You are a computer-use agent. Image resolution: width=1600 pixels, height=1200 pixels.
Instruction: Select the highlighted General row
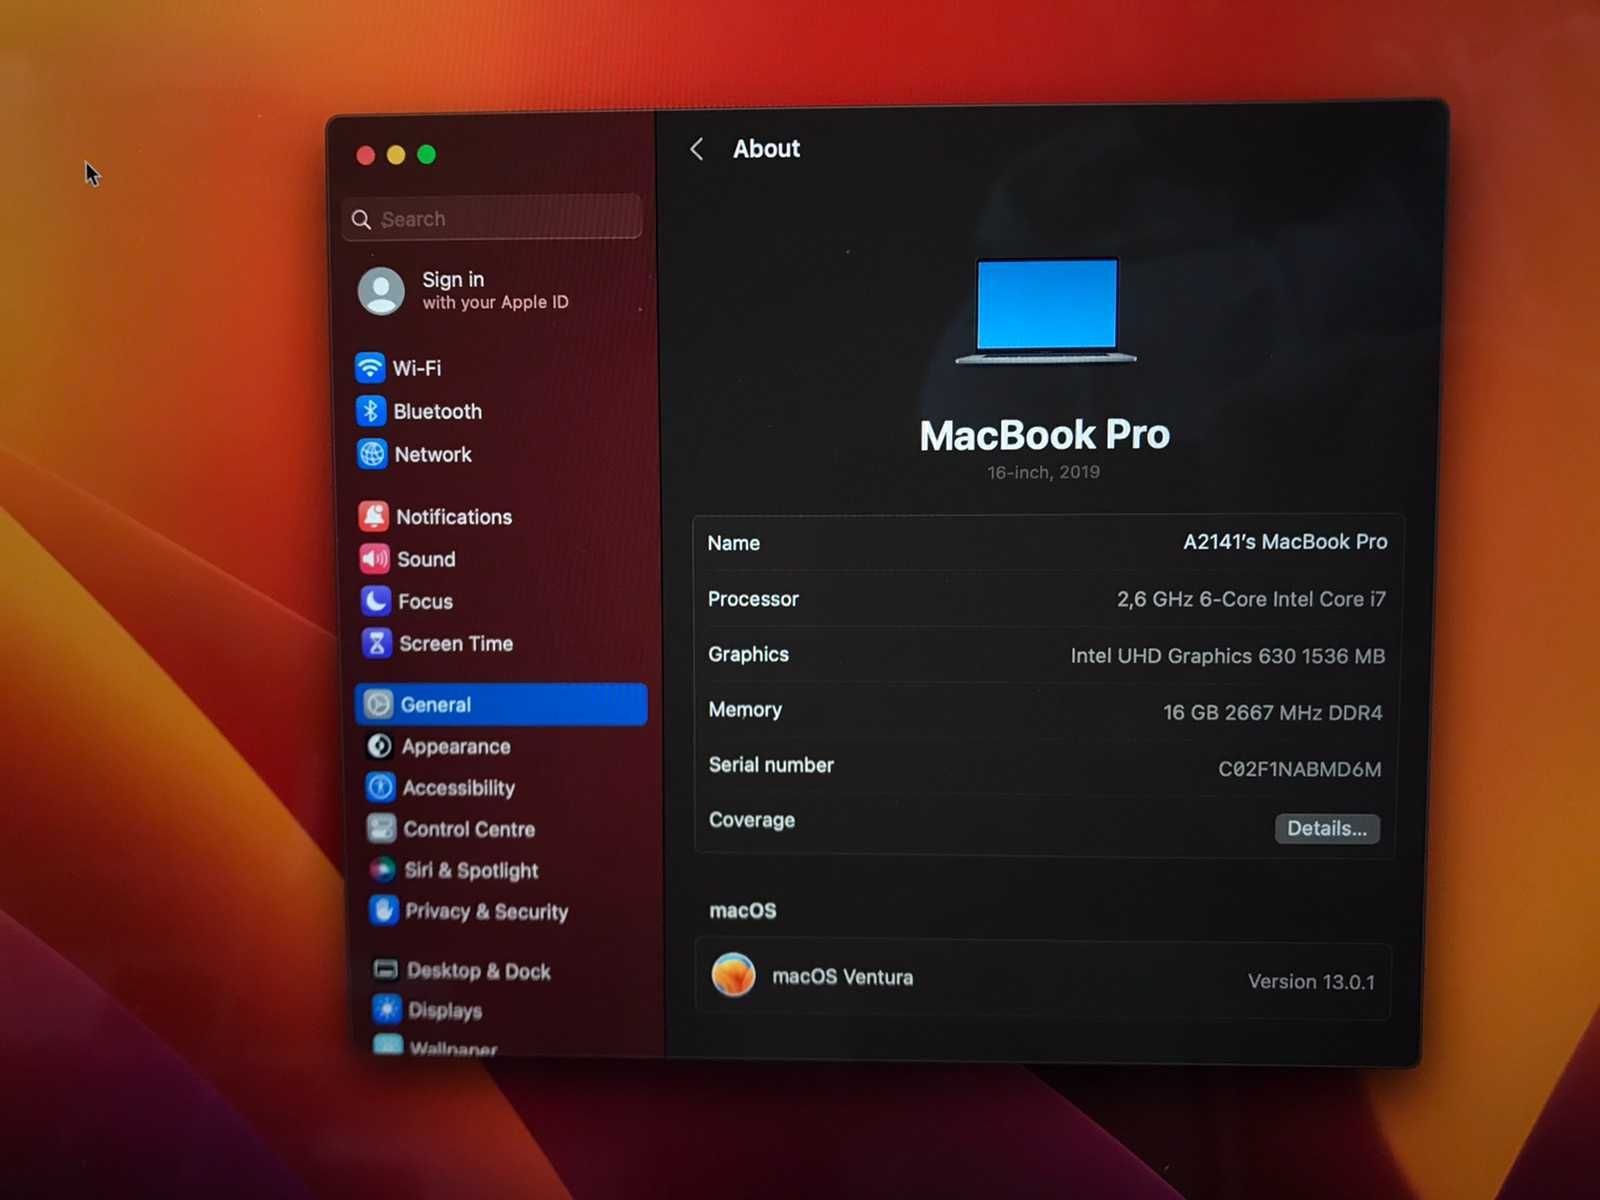point(501,704)
